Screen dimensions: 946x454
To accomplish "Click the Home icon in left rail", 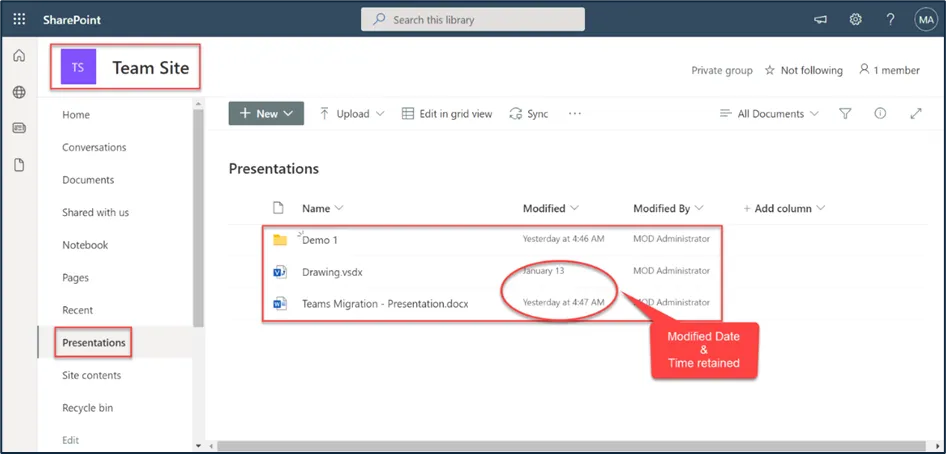I will point(19,56).
